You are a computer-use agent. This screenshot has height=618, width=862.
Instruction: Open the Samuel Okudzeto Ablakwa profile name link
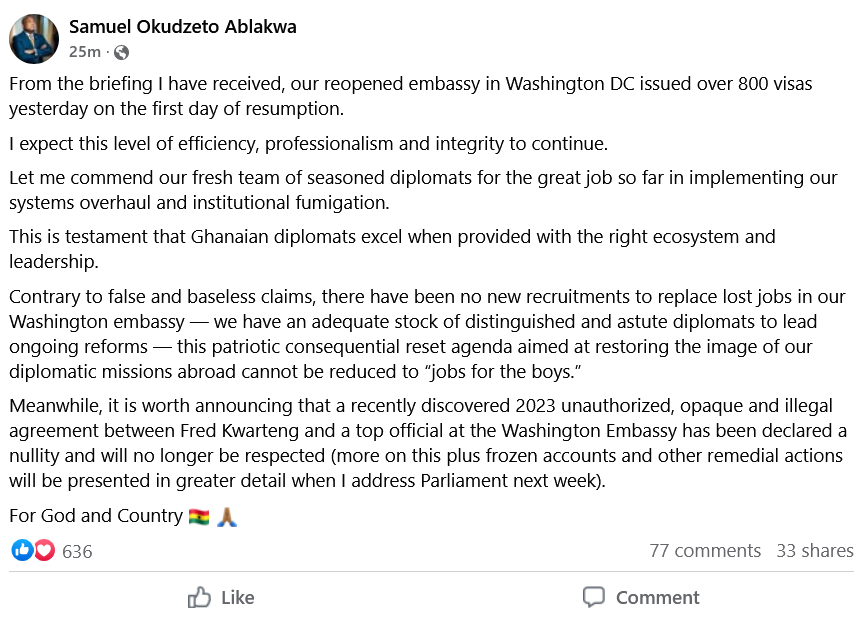tap(182, 27)
